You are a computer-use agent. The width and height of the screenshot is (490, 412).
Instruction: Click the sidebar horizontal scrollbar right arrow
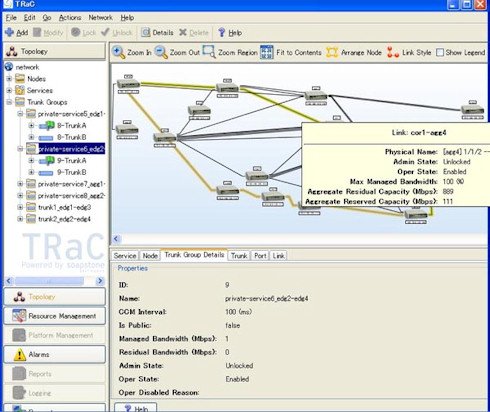(100, 281)
